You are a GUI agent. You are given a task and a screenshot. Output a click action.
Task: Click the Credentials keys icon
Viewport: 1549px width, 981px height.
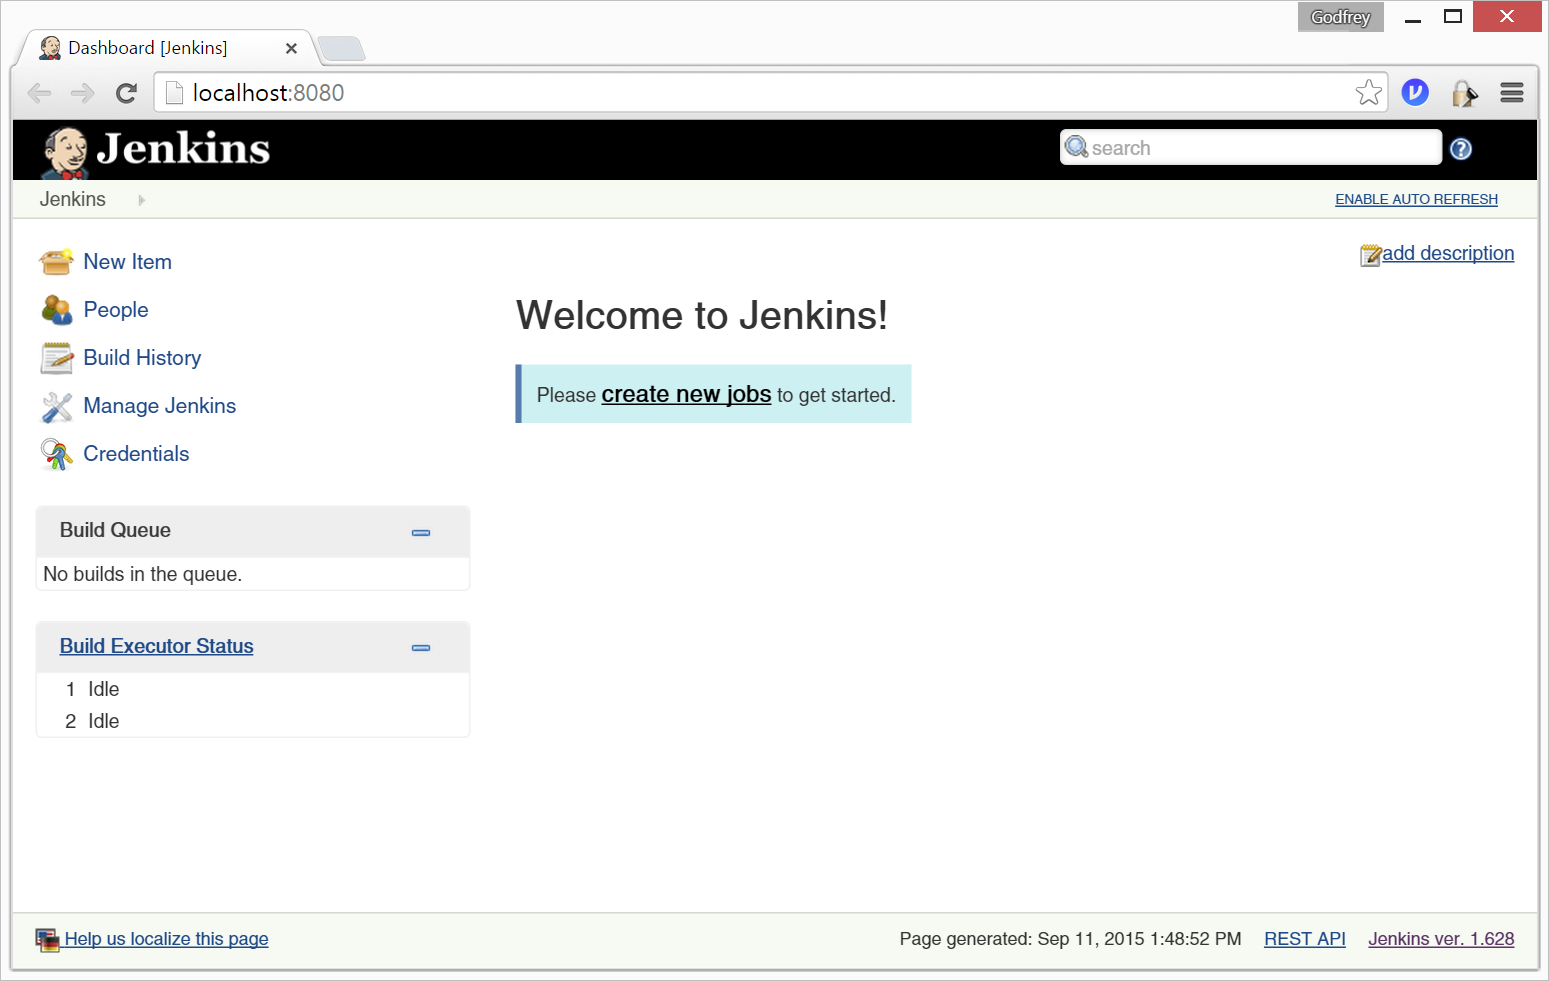(x=56, y=454)
